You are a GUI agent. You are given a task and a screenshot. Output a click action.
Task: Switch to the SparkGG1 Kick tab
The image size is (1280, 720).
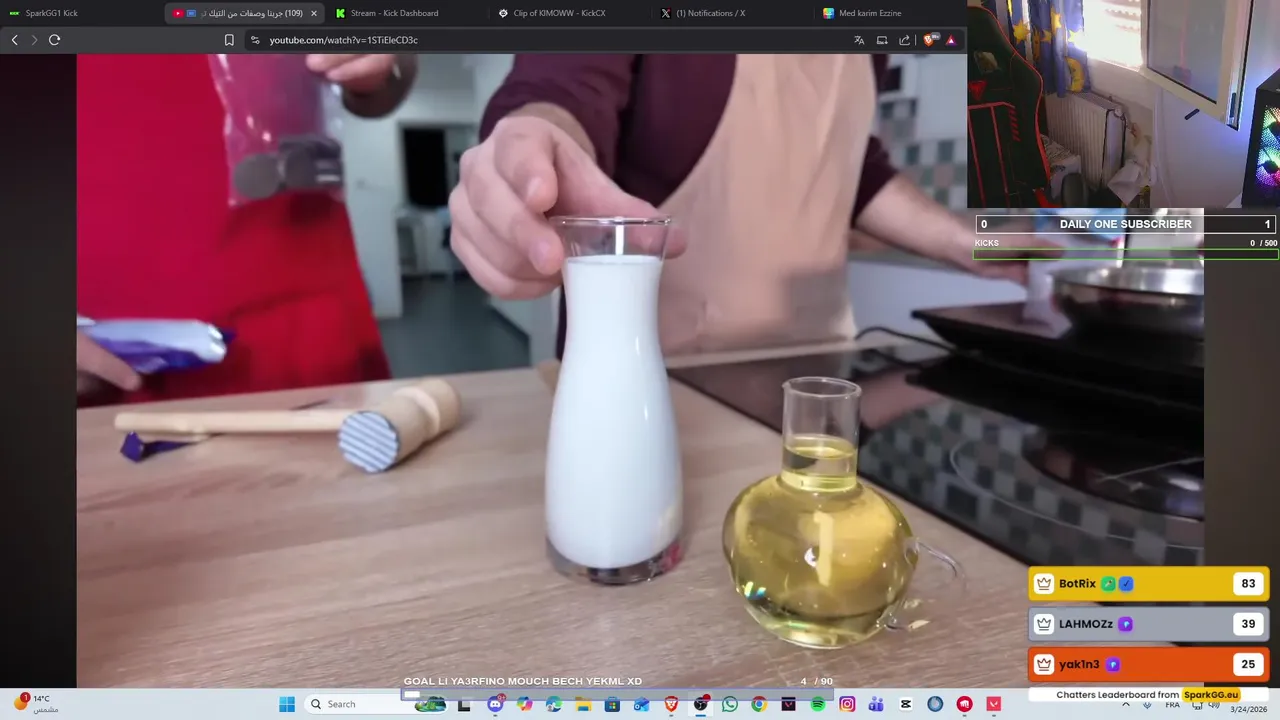pyautogui.click(x=80, y=13)
